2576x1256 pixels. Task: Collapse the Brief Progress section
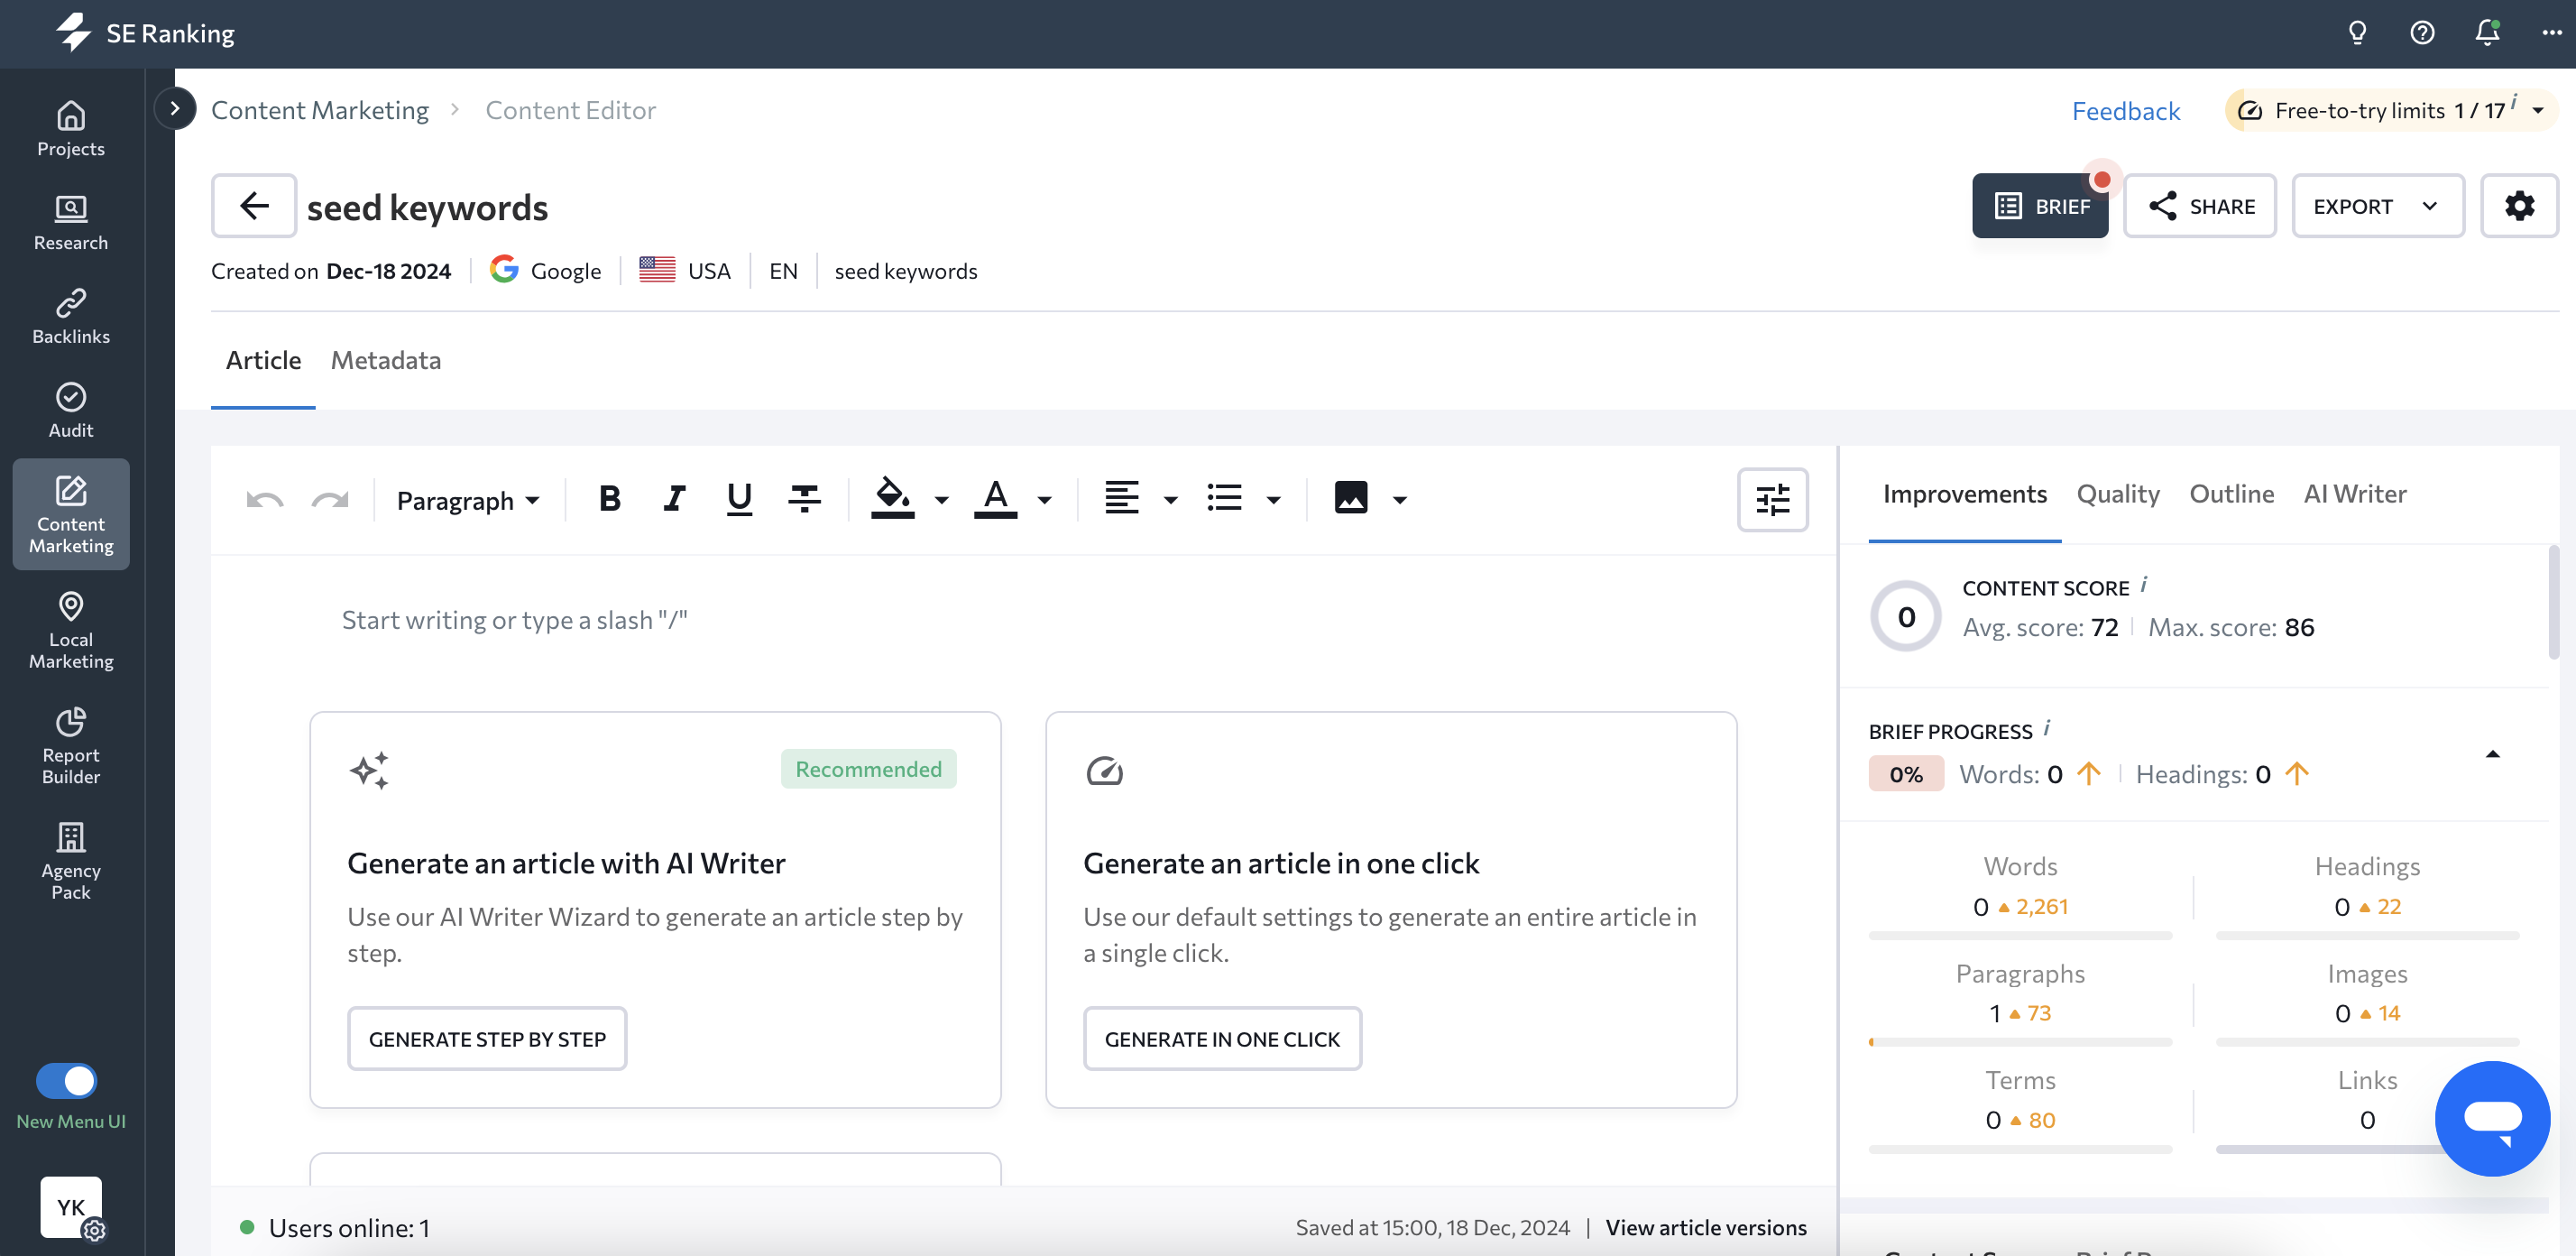[2492, 754]
